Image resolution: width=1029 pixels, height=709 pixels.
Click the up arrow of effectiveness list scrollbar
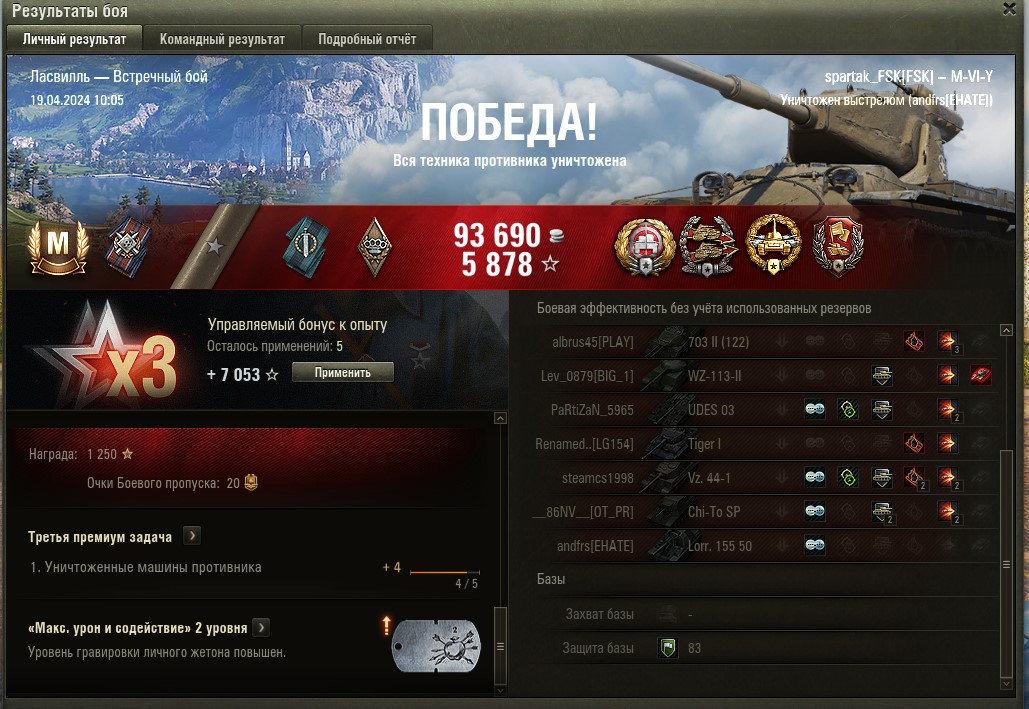pyautogui.click(x=1006, y=330)
